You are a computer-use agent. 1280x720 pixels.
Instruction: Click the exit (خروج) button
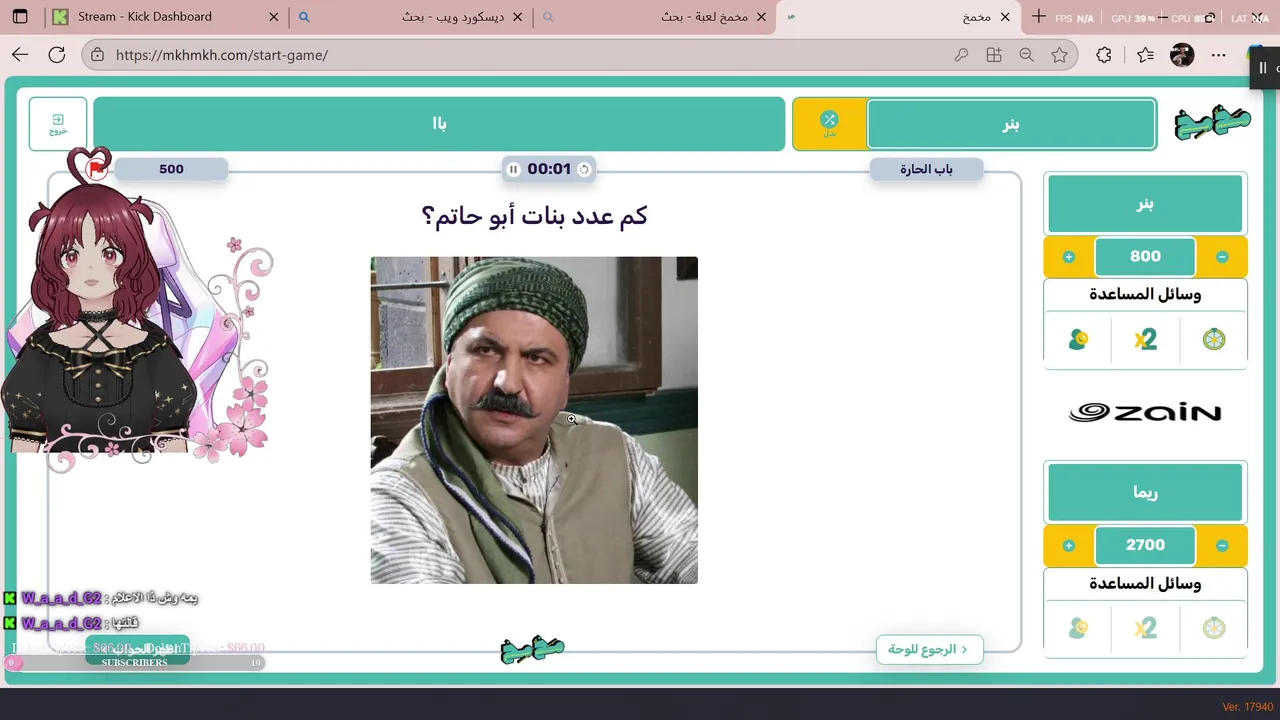tap(58, 124)
